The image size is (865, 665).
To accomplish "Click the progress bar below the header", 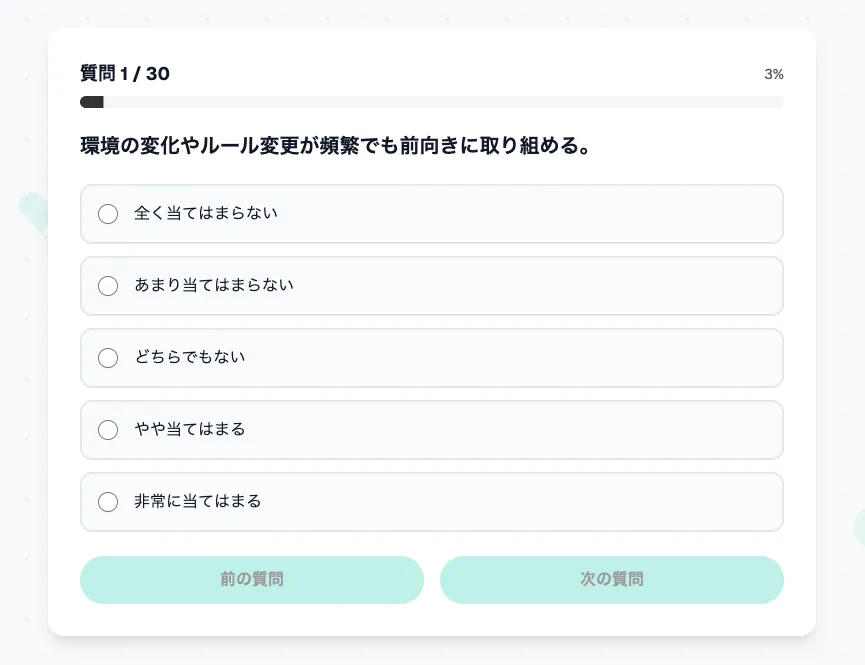I will [432, 101].
